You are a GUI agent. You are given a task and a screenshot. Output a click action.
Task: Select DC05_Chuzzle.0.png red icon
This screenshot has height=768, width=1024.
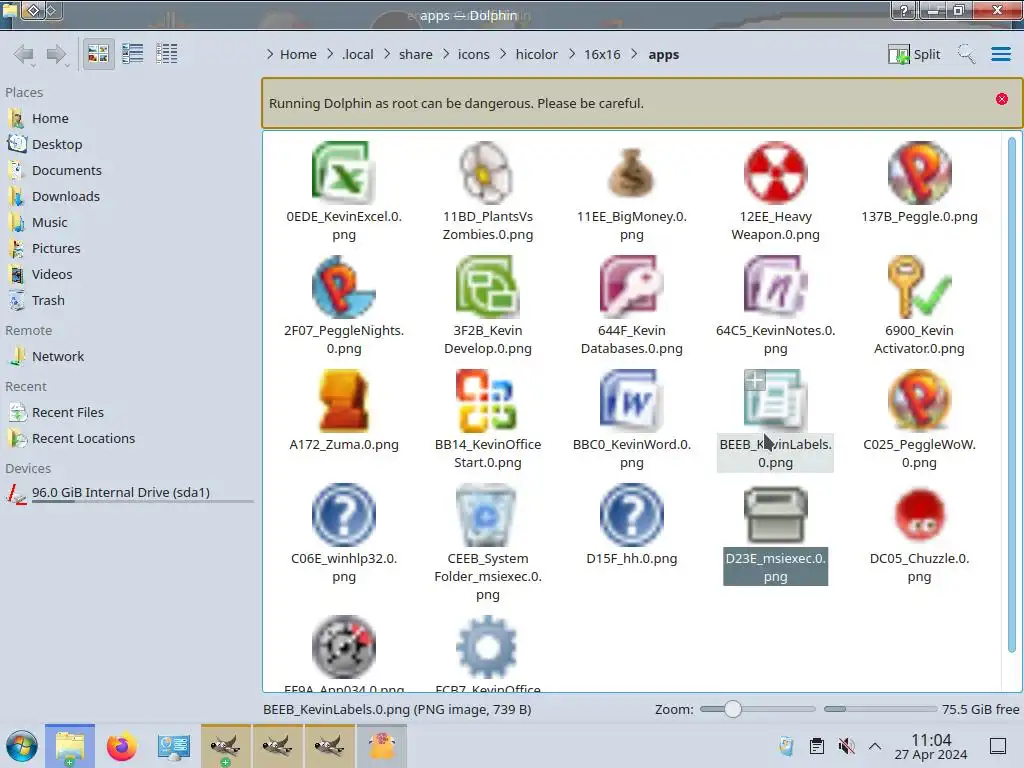[919, 515]
